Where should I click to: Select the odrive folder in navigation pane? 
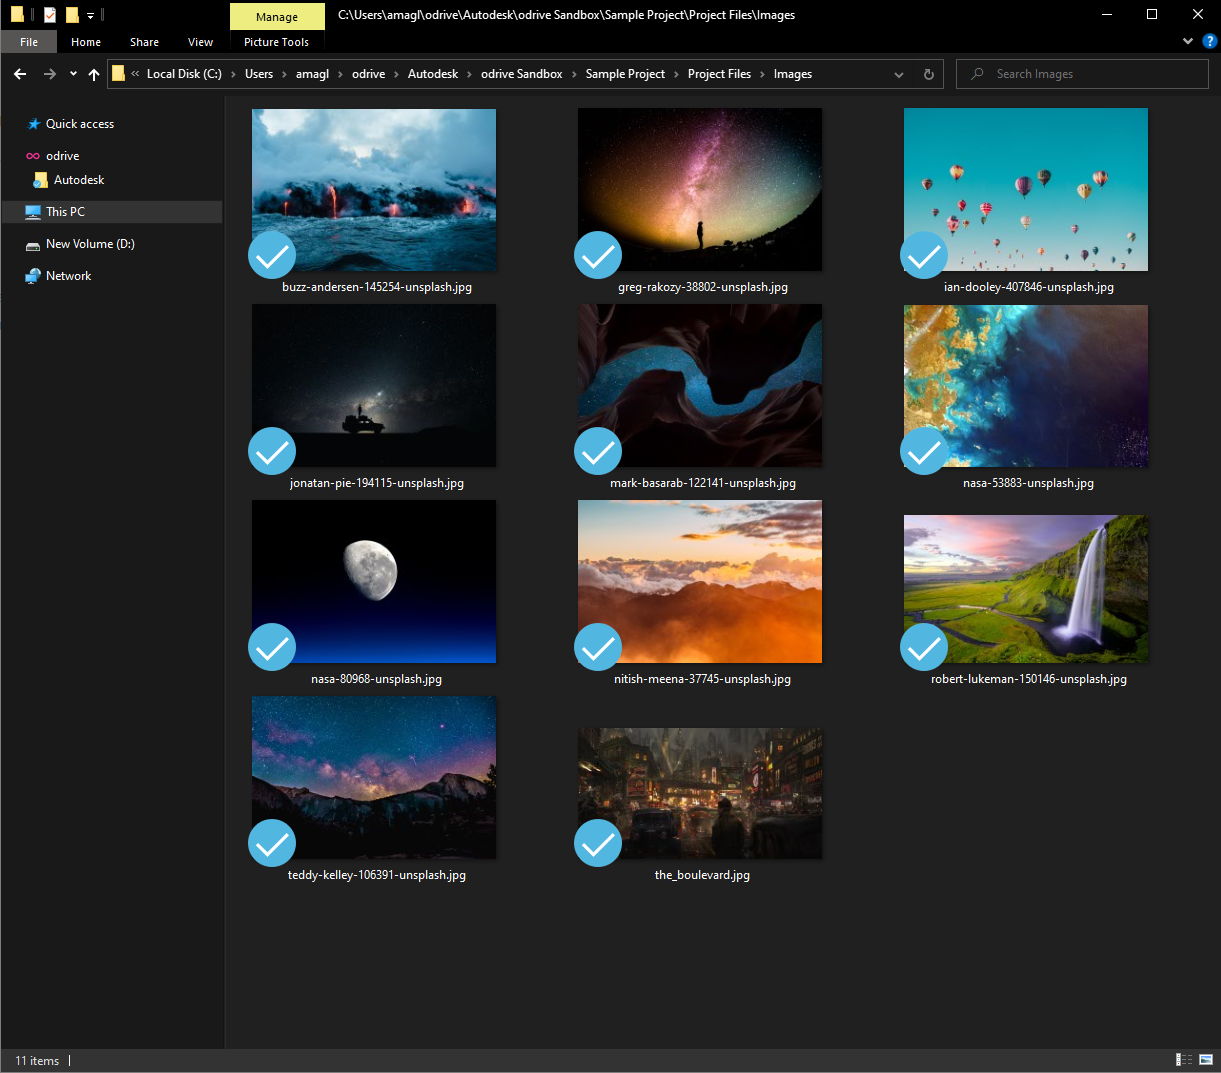click(62, 156)
